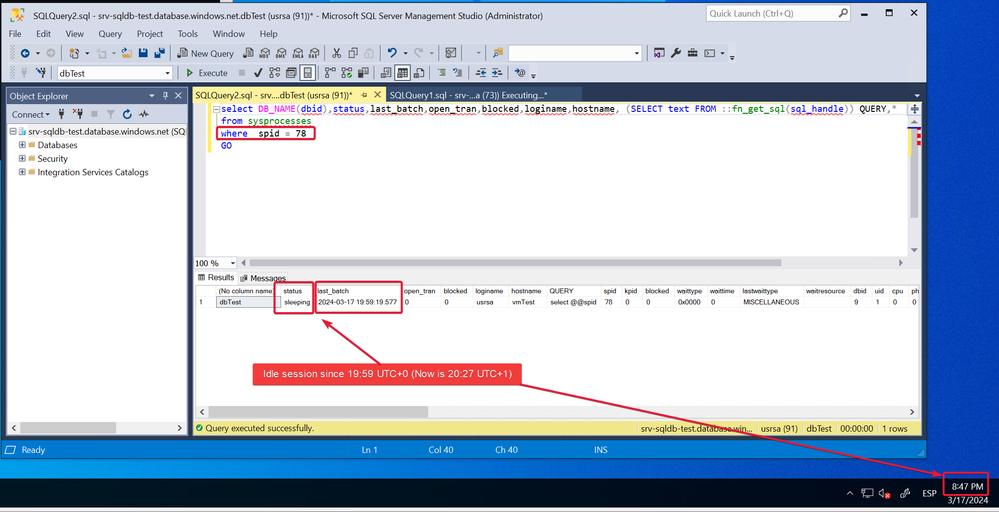Click the Copy icon in toolbar
The image size is (999, 512).
353,53
